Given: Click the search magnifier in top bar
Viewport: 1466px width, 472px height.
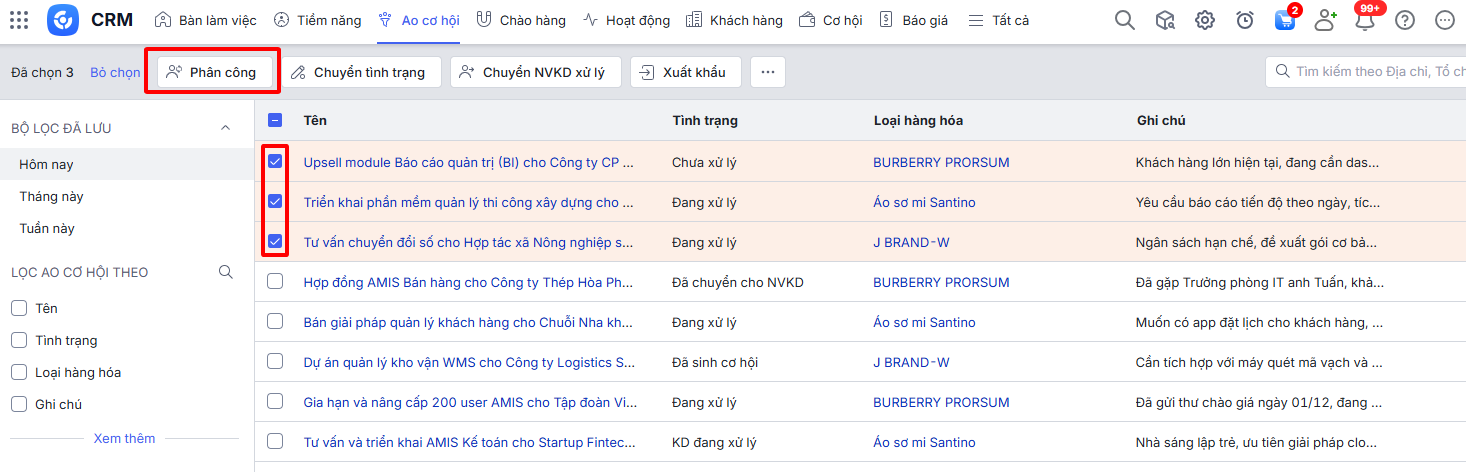Looking at the screenshot, I should click(1125, 20).
